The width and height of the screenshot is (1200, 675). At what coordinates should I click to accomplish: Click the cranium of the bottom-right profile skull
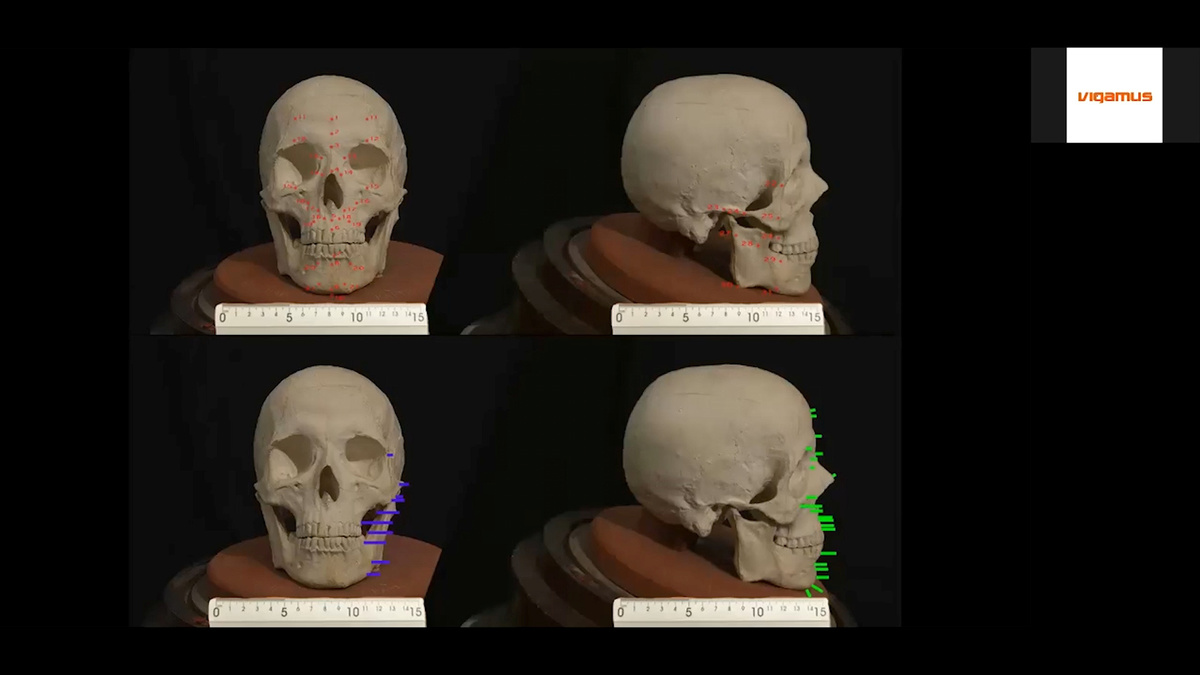pos(700,430)
